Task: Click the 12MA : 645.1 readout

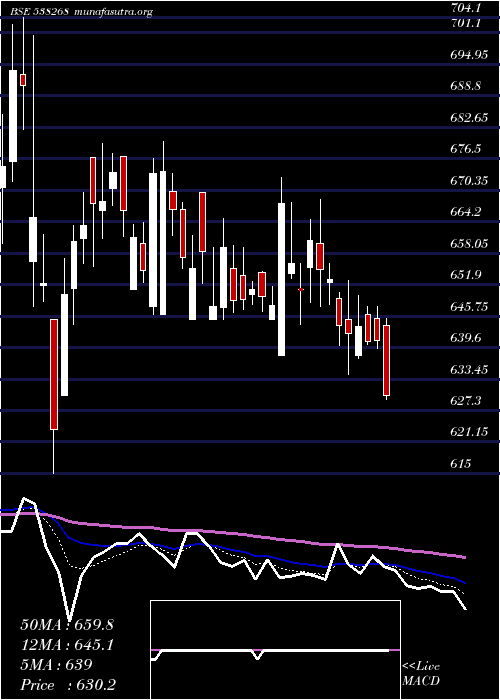Action: [67, 644]
